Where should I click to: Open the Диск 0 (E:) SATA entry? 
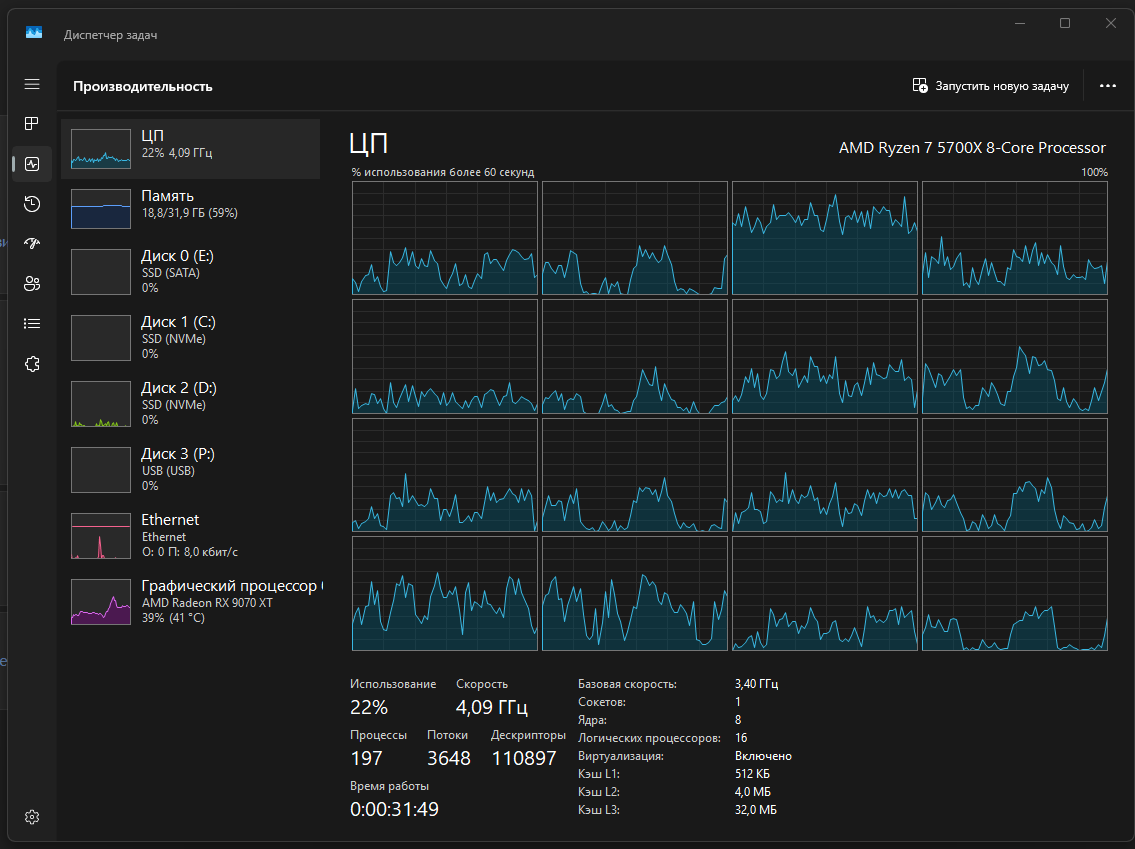point(190,271)
